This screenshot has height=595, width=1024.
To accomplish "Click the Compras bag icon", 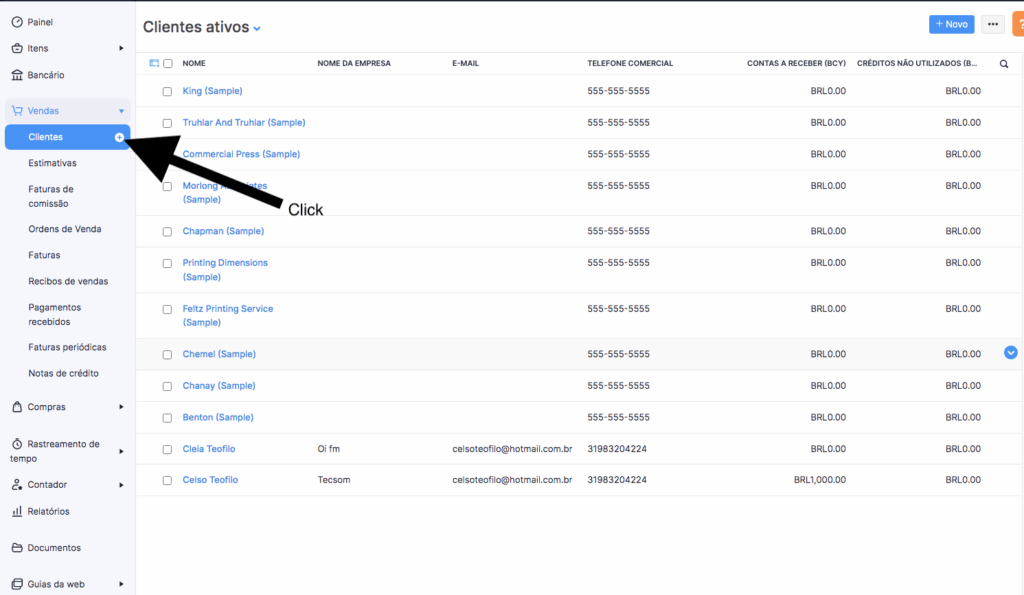I will click(17, 407).
